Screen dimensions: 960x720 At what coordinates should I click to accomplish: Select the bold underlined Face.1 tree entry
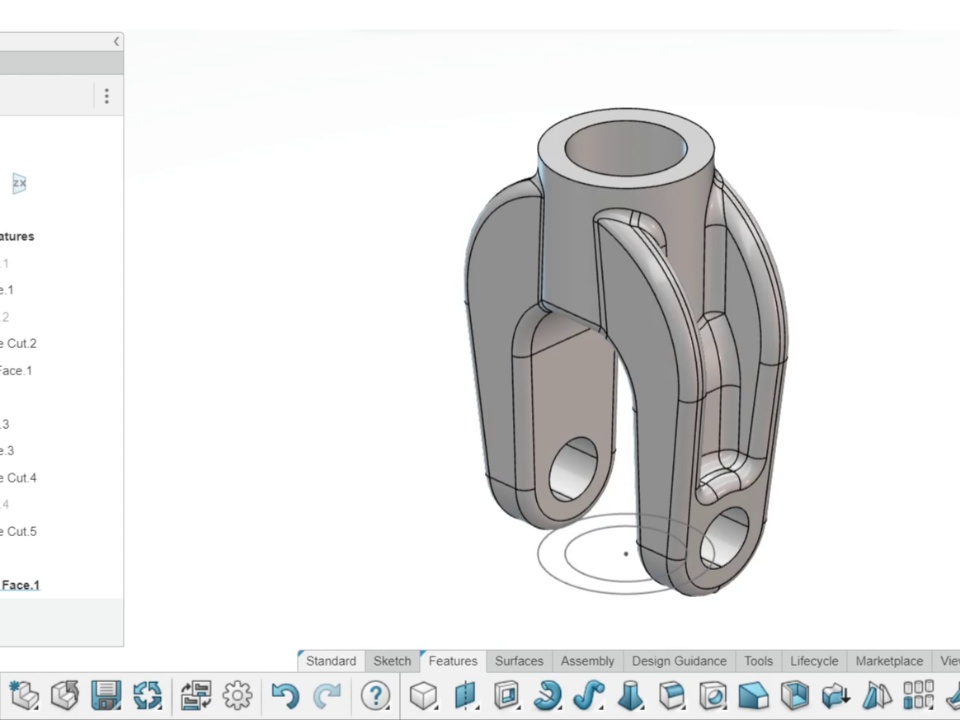point(20,585)
